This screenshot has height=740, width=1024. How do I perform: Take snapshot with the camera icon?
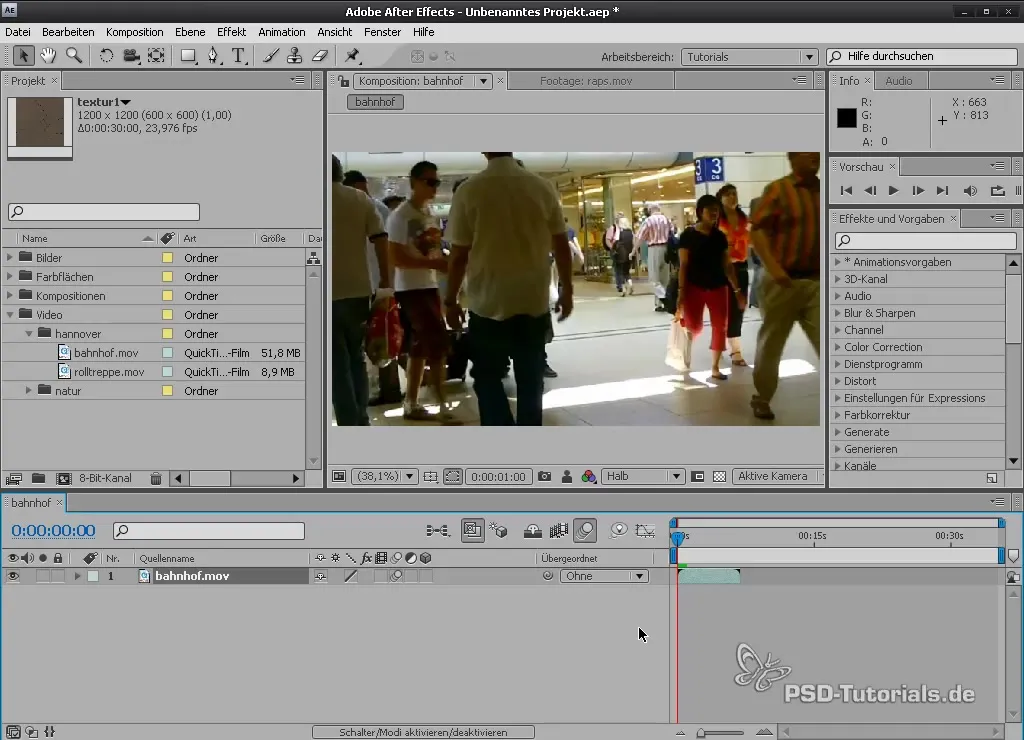tap(544, 477)
